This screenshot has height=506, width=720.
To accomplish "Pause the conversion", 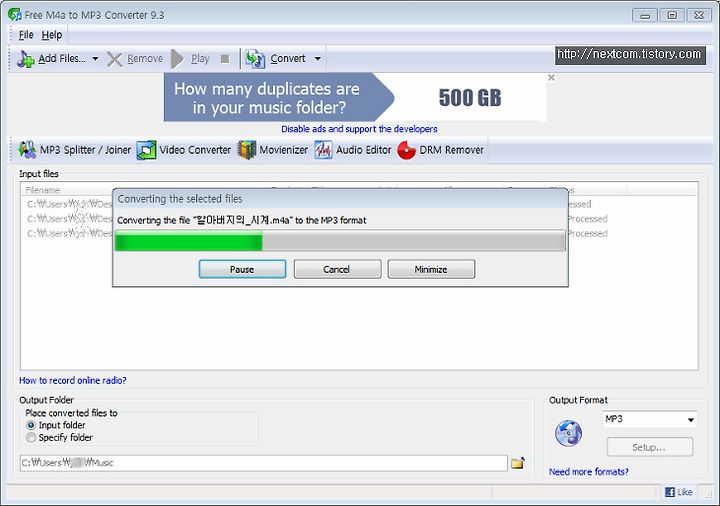I will [x=242, y=269].
